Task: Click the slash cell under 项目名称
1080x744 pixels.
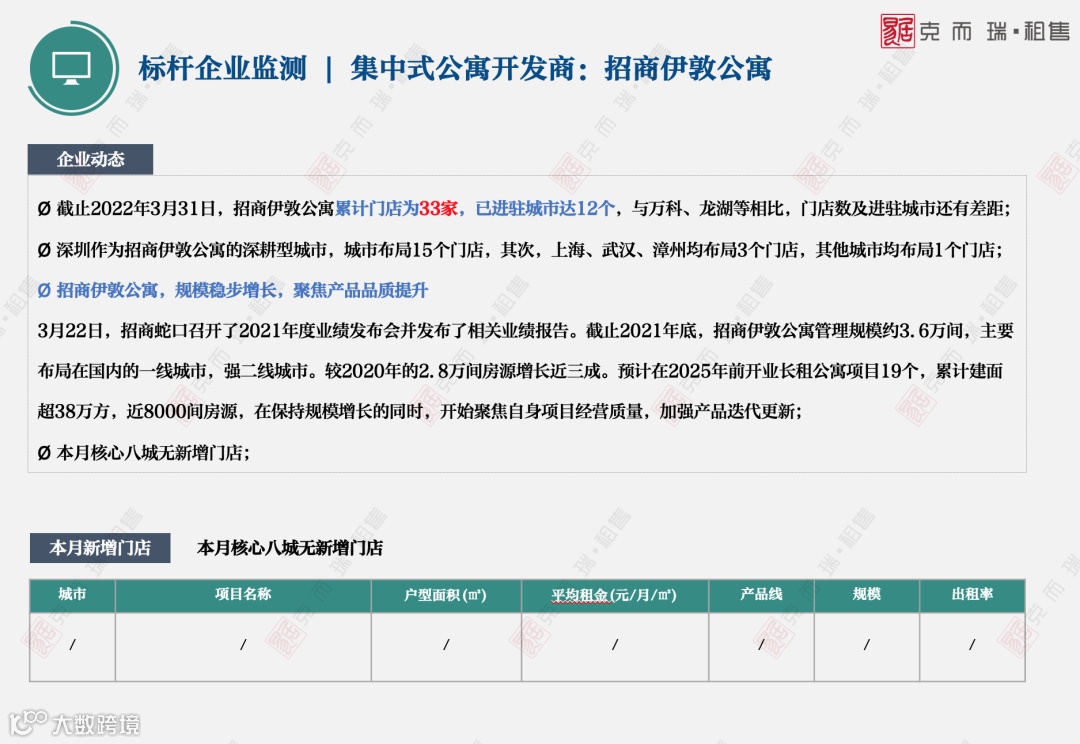Action: tap(243, 647)
